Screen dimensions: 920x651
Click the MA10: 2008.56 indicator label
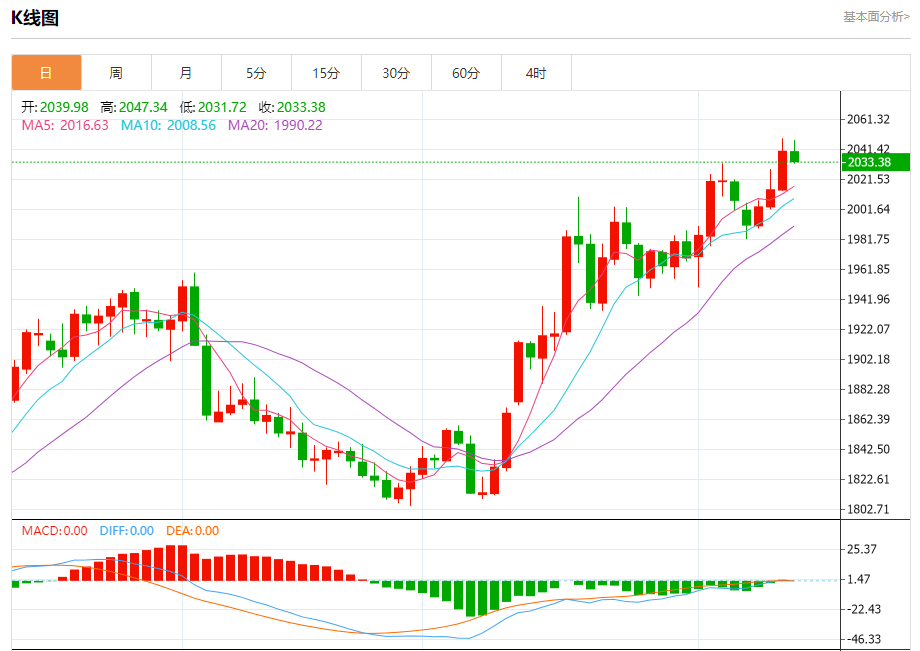point(168,125)
